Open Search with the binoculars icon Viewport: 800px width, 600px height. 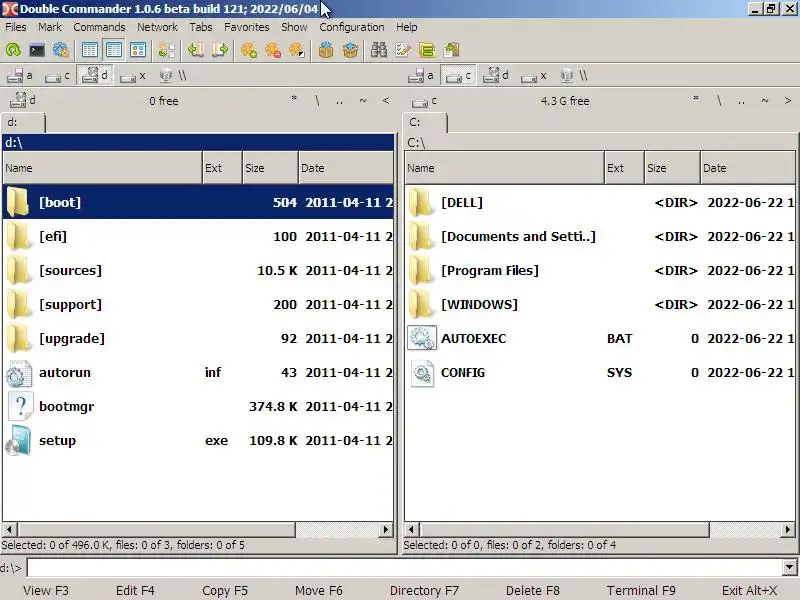[379, 50]
